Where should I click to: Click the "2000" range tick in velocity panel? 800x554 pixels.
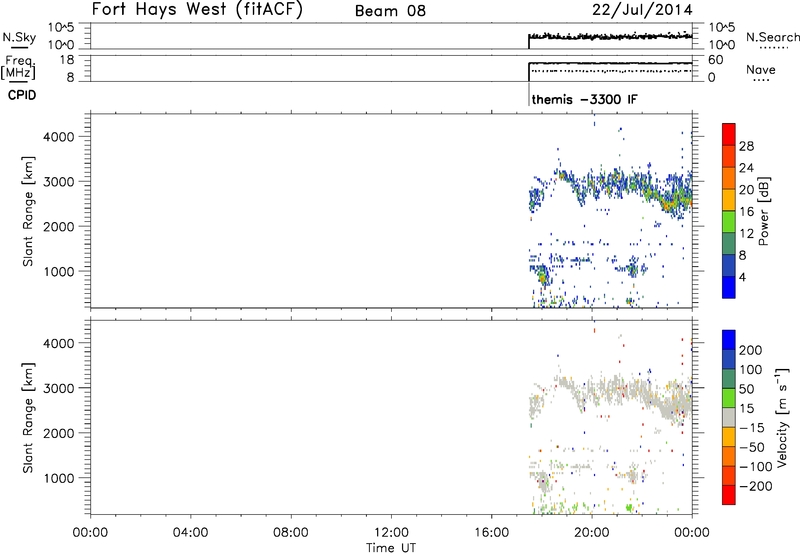pos(58,433)
